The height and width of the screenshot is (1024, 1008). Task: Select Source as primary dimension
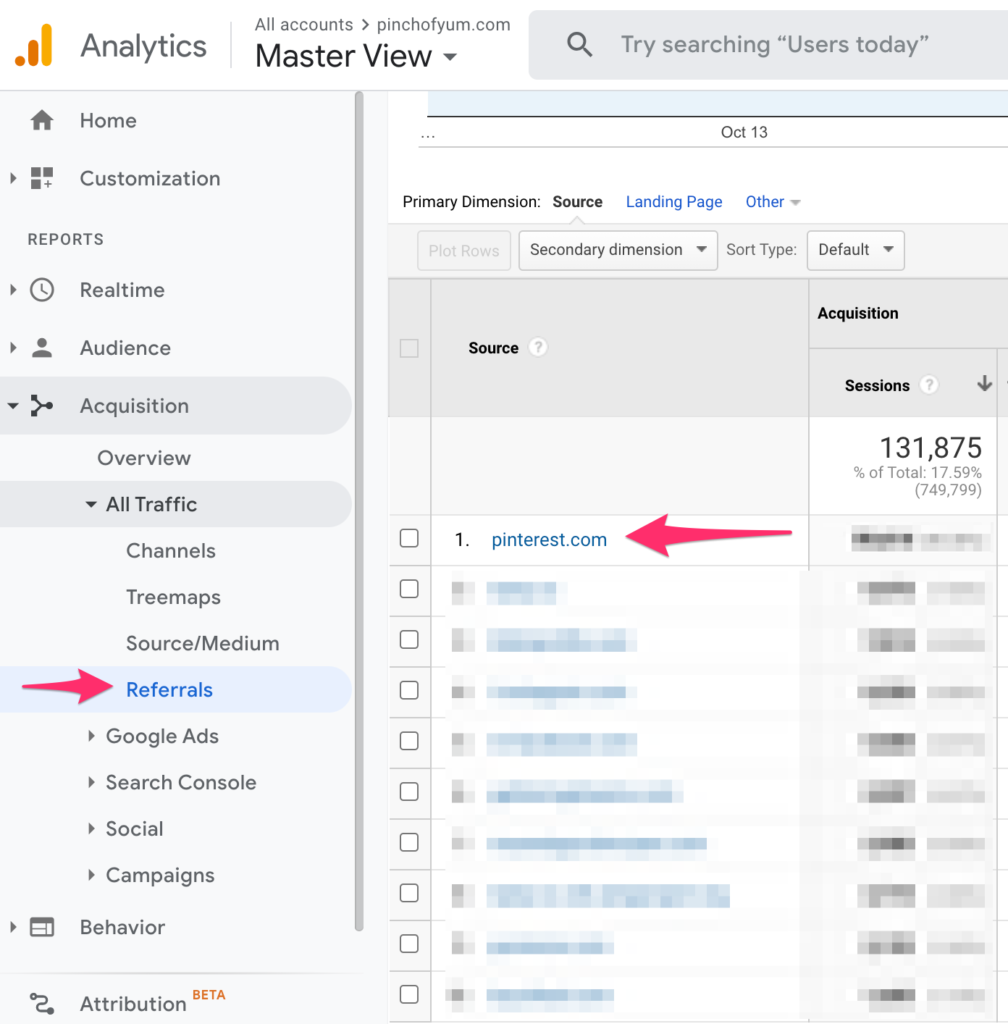pos(577,202)
